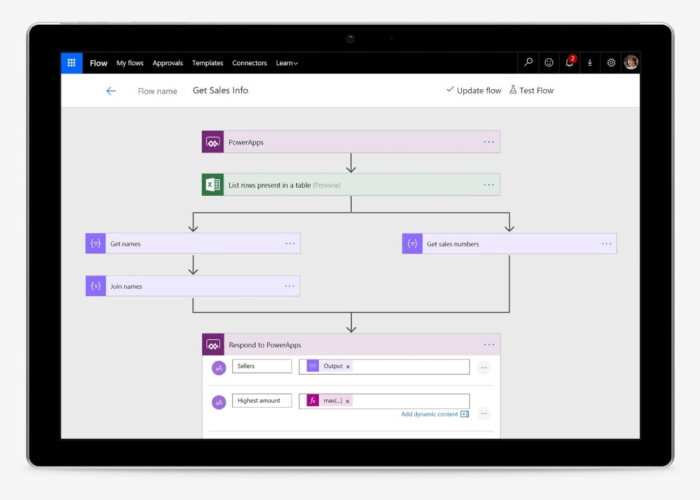
Task: Expand the List rows present in a table card
Action: pos(351,185)
